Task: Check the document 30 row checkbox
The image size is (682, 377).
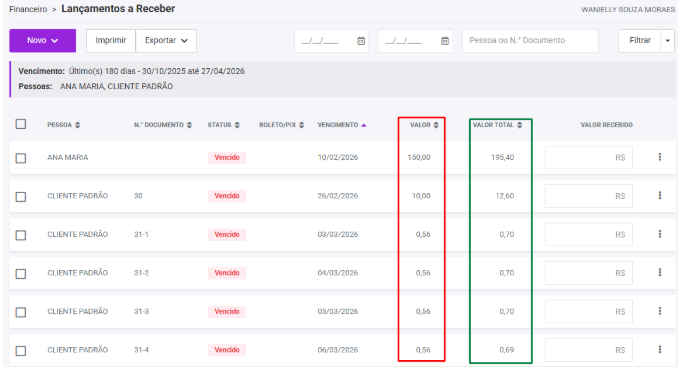Action: [21, 197]
